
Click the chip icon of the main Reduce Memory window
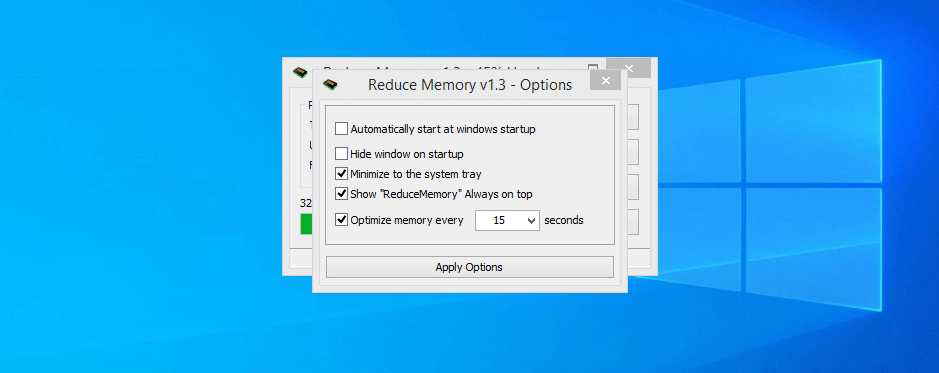point(300,72)
